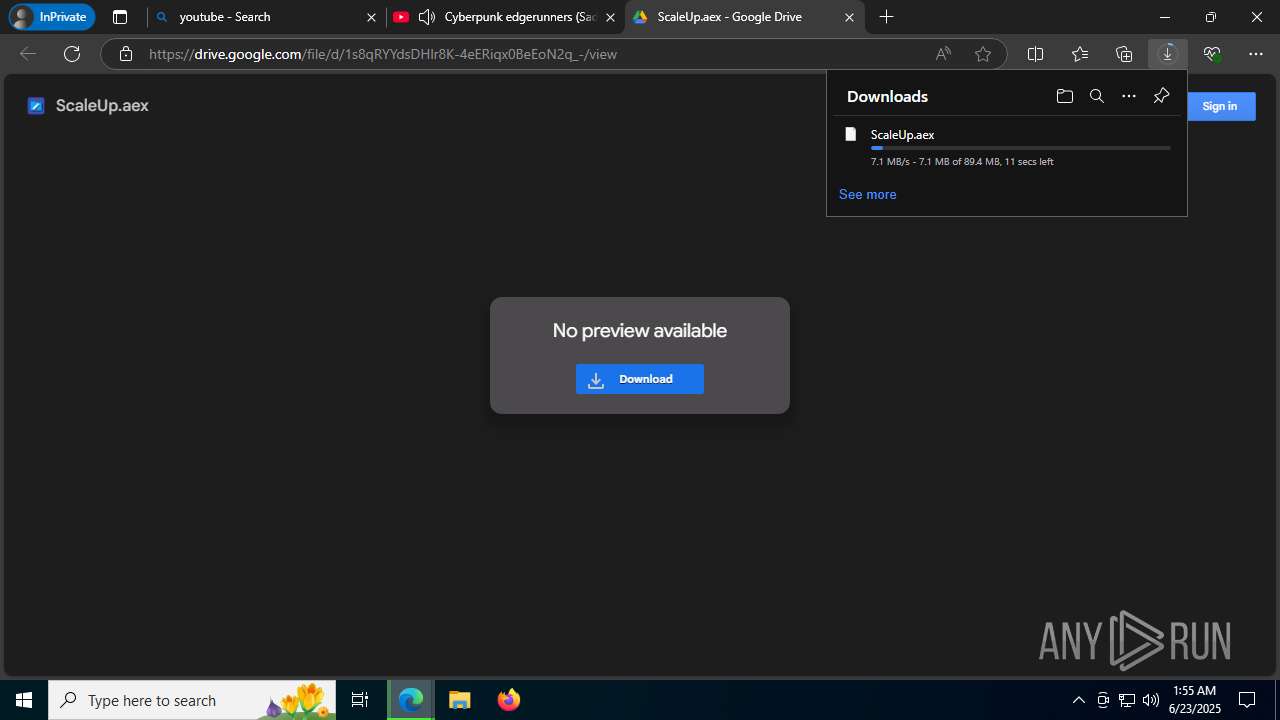Turn on Read aloud
This screenshot has height=720, width=1280.
pyautogui.click(x=943, y=54)
